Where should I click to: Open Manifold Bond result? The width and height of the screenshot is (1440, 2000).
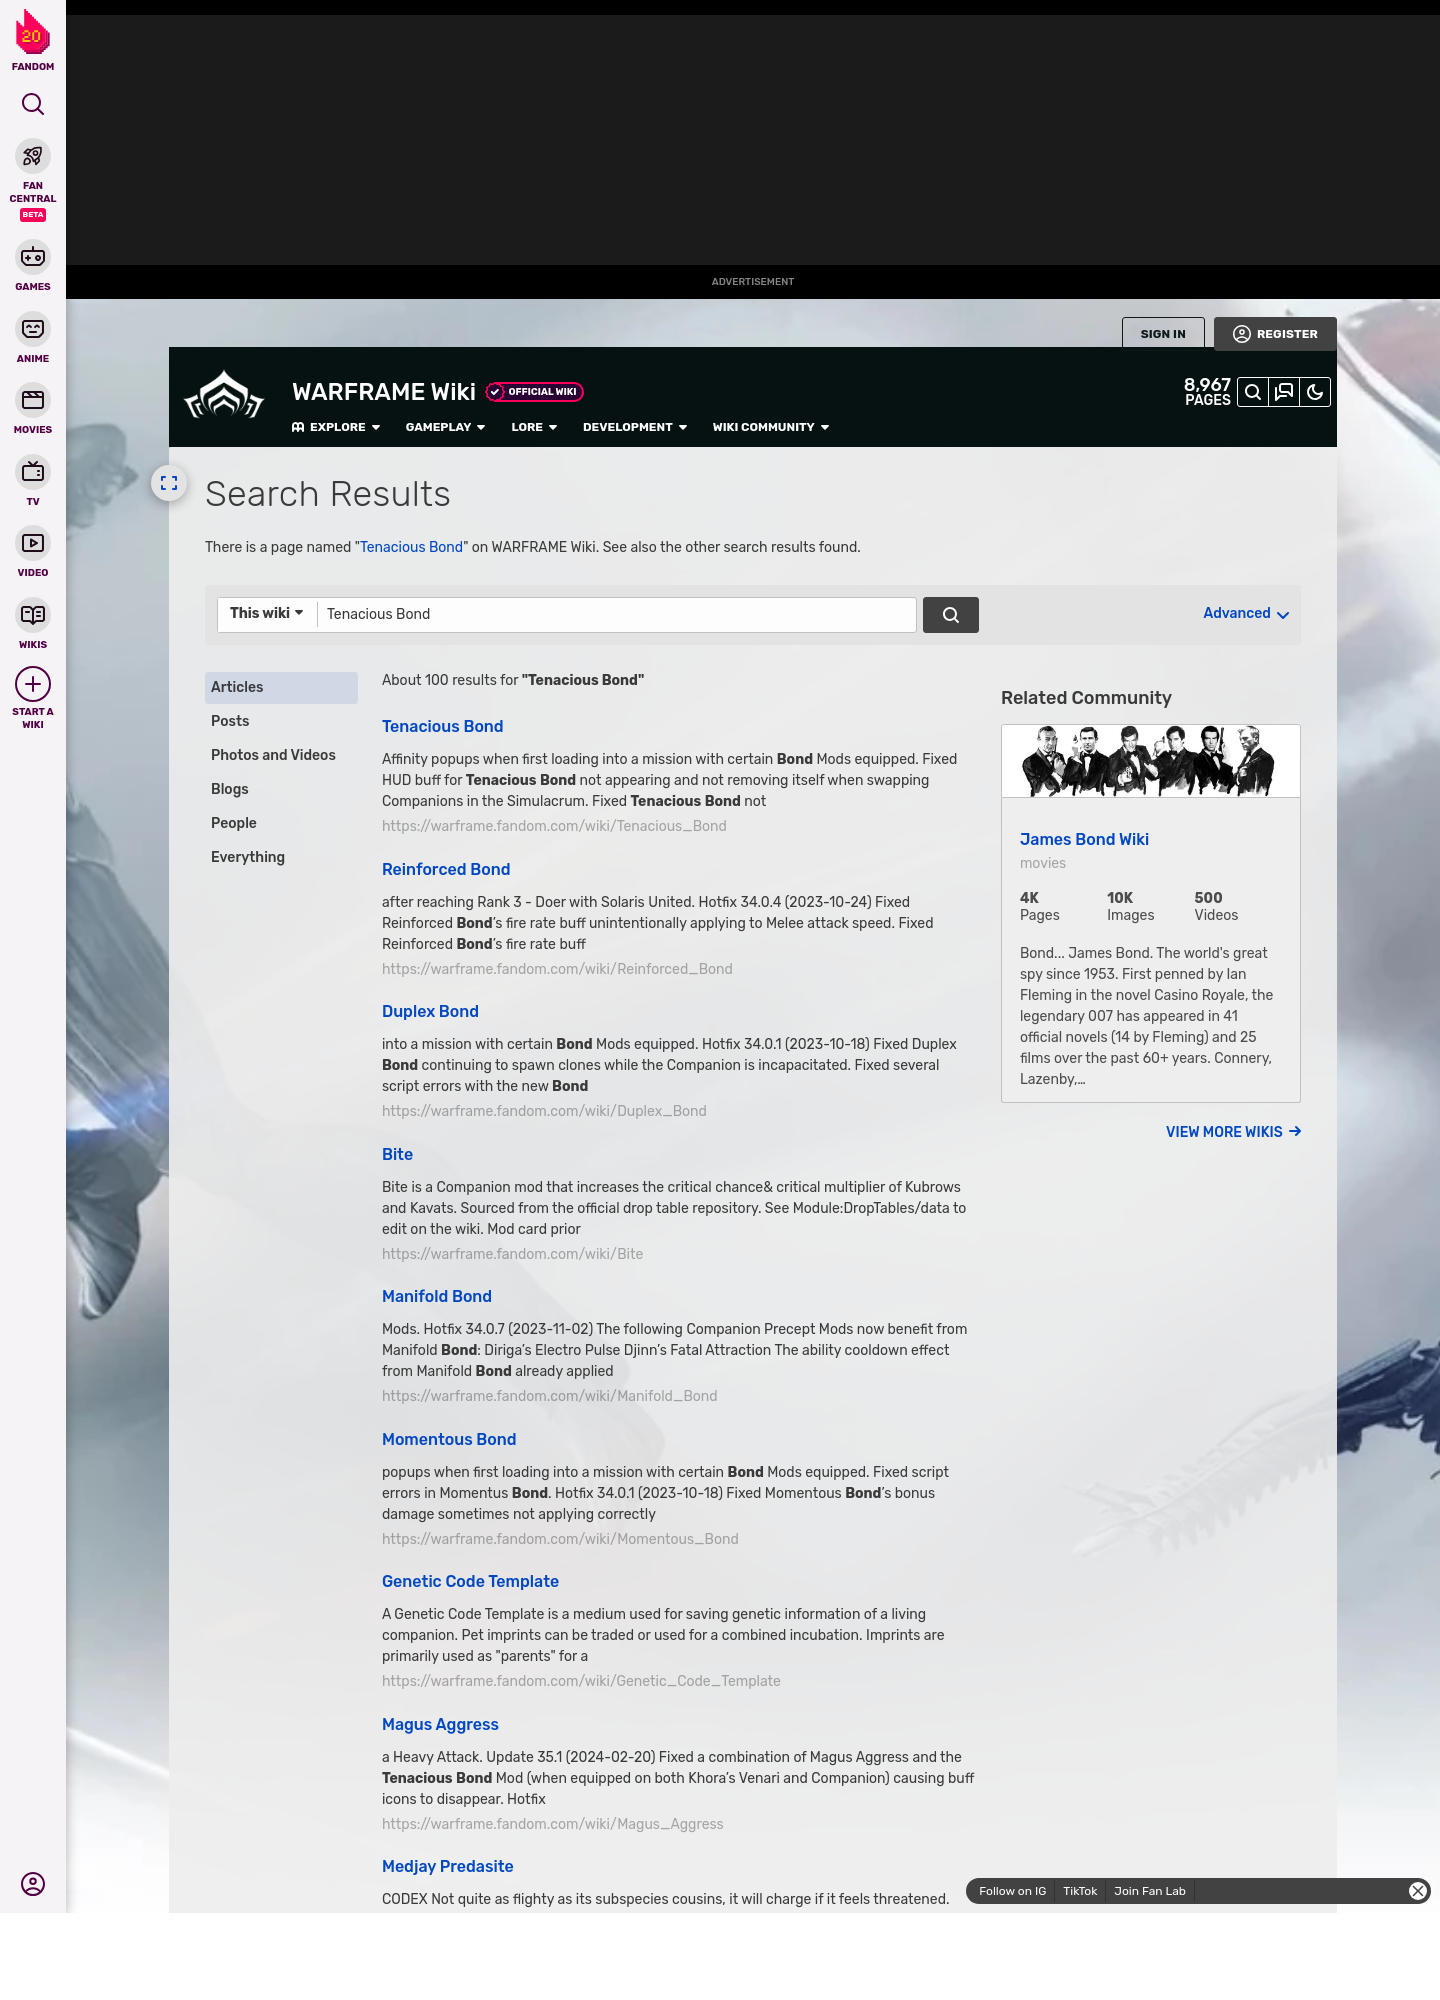tap(437, 1296)
